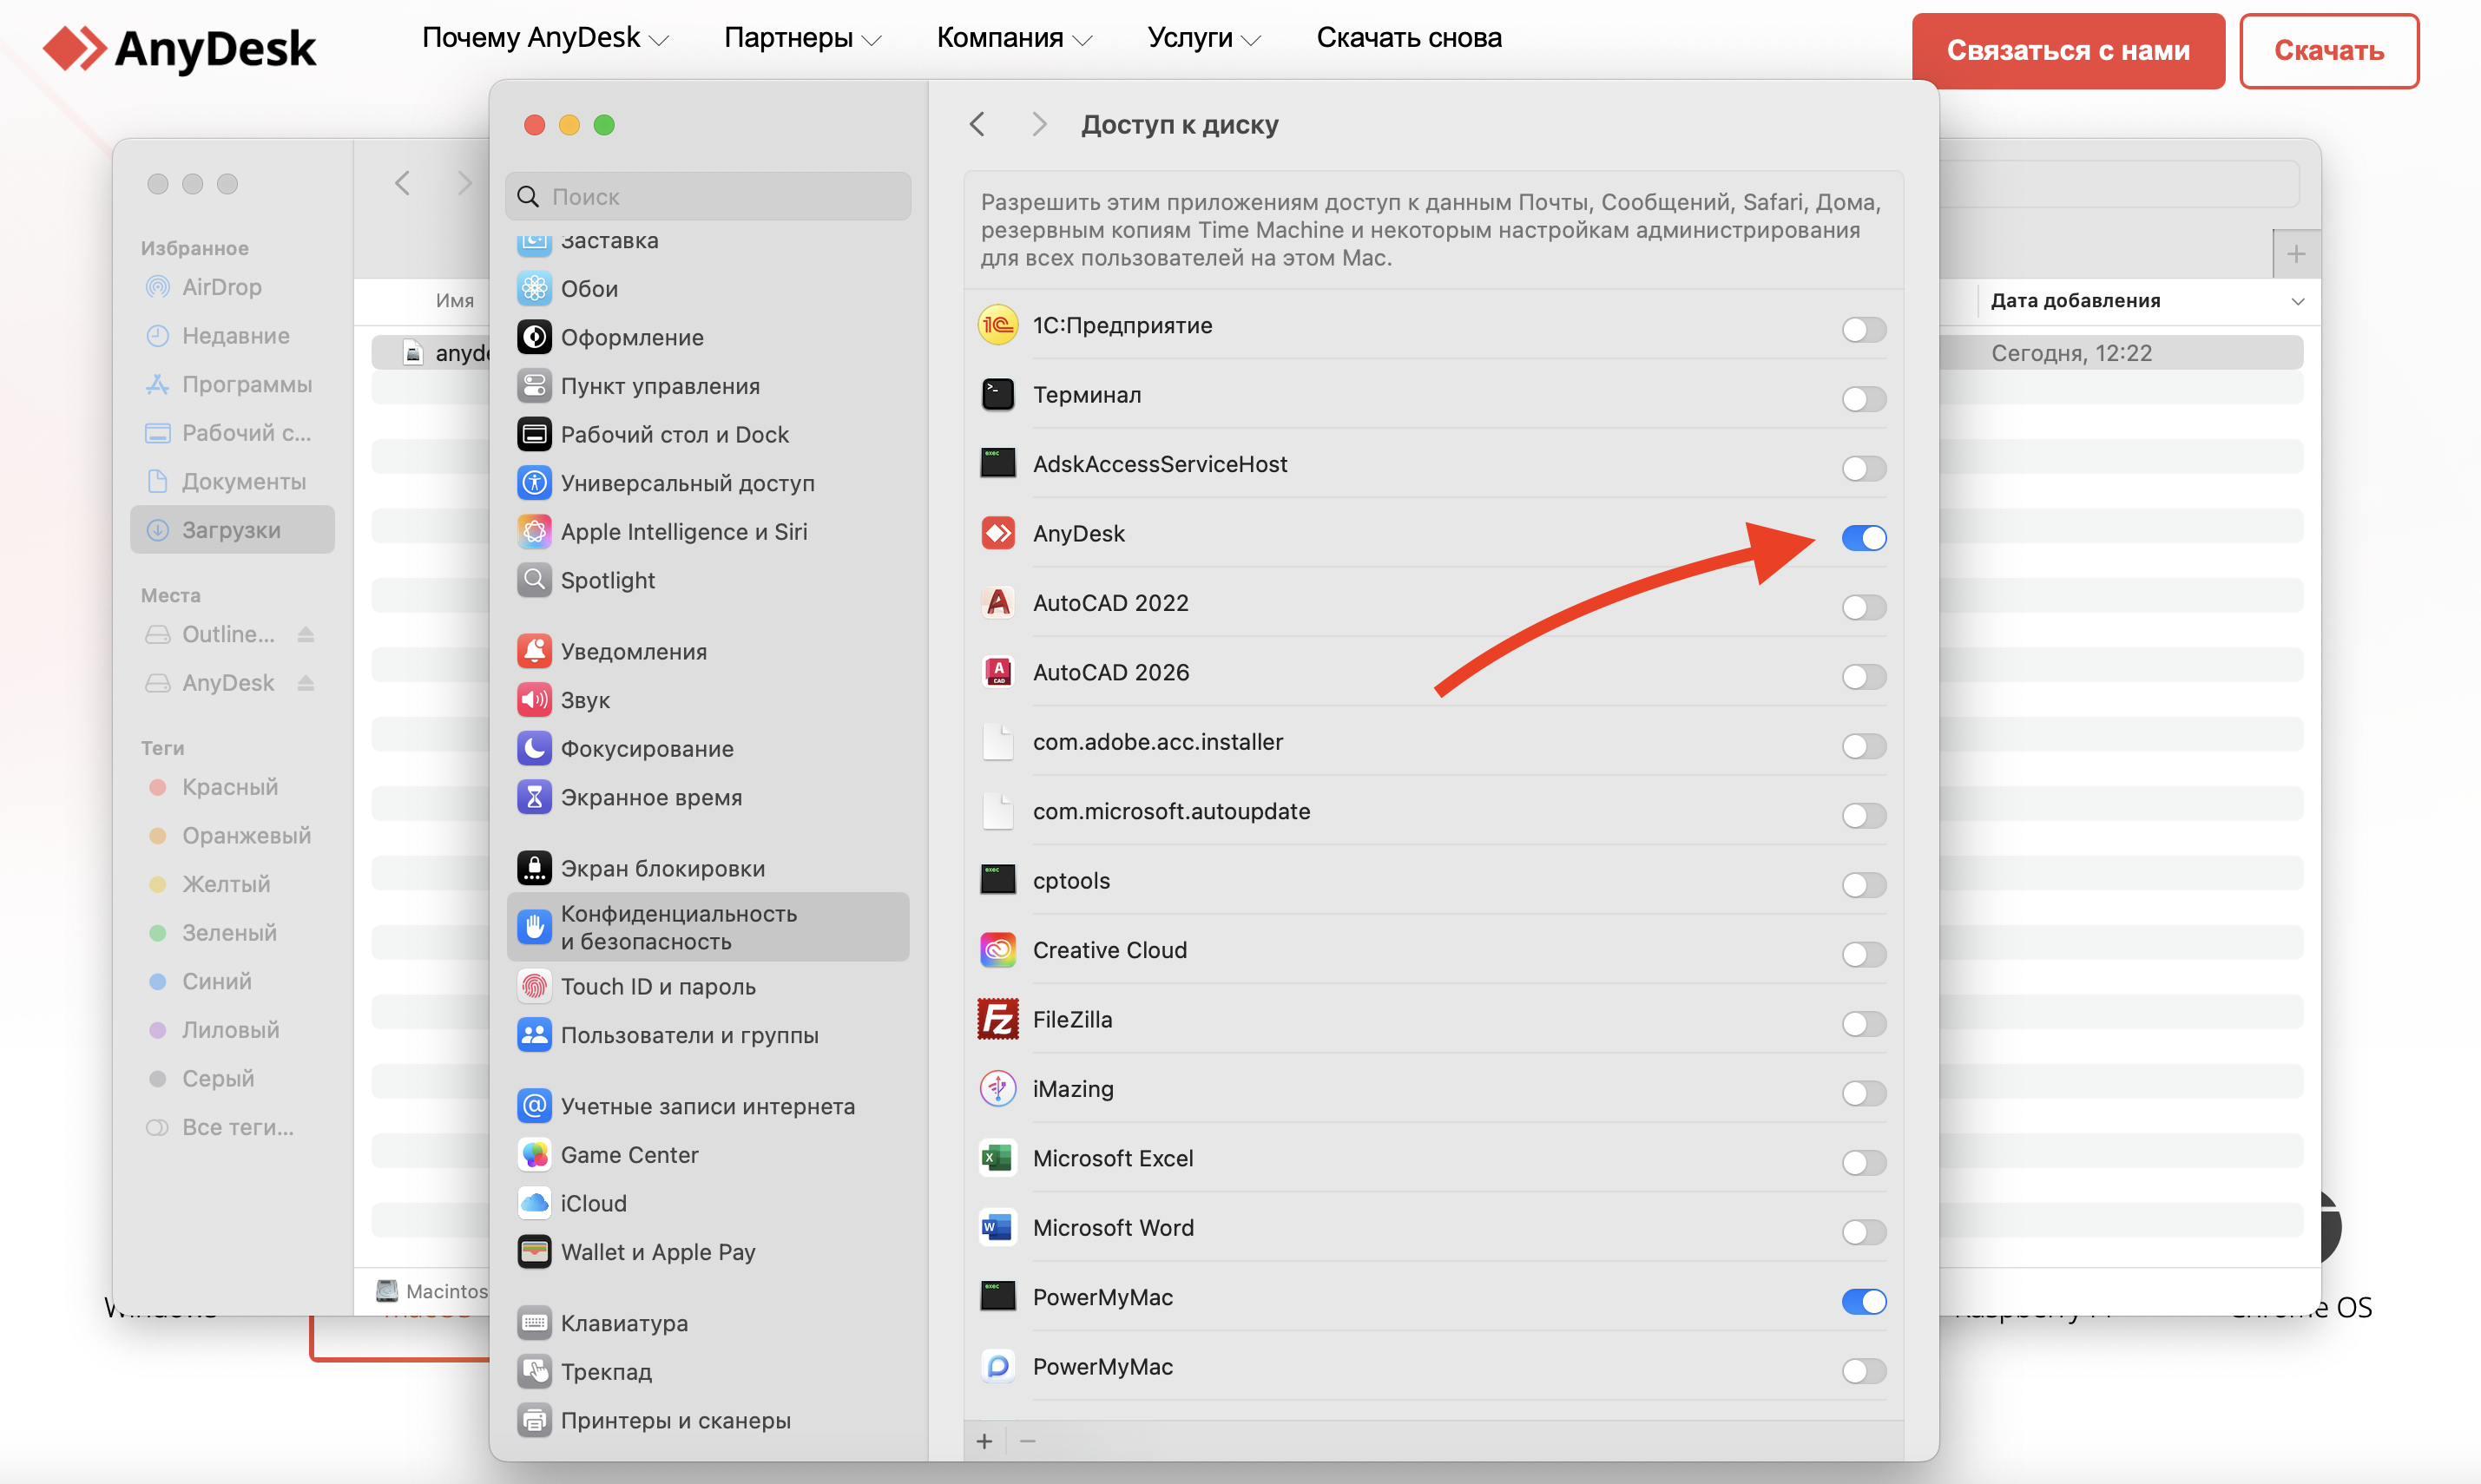Select Клавиатура in settings sidebar
The width and height of the screenshot is (2481, 1484).
pos(708,1323)
